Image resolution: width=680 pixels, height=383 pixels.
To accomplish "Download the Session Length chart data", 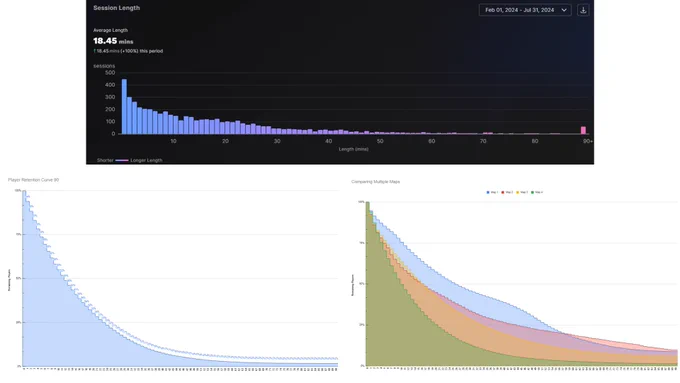I will (583, 10).
